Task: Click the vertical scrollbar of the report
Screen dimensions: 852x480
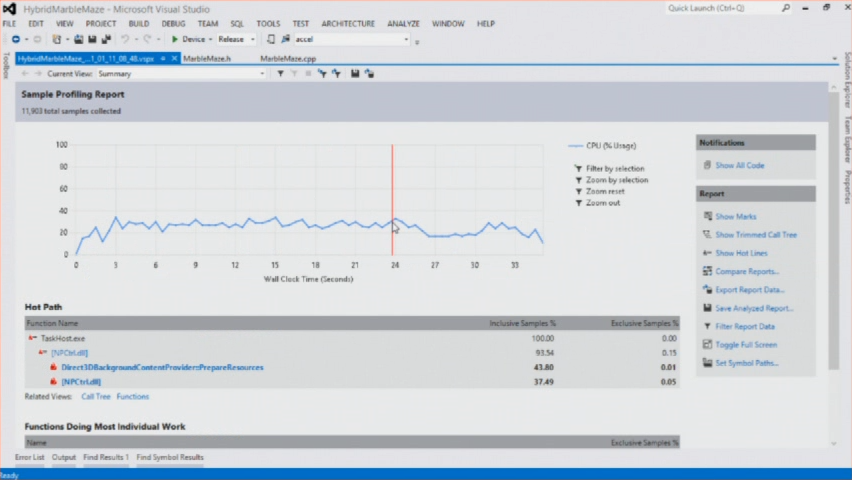Action: click(x=834, y=231)
